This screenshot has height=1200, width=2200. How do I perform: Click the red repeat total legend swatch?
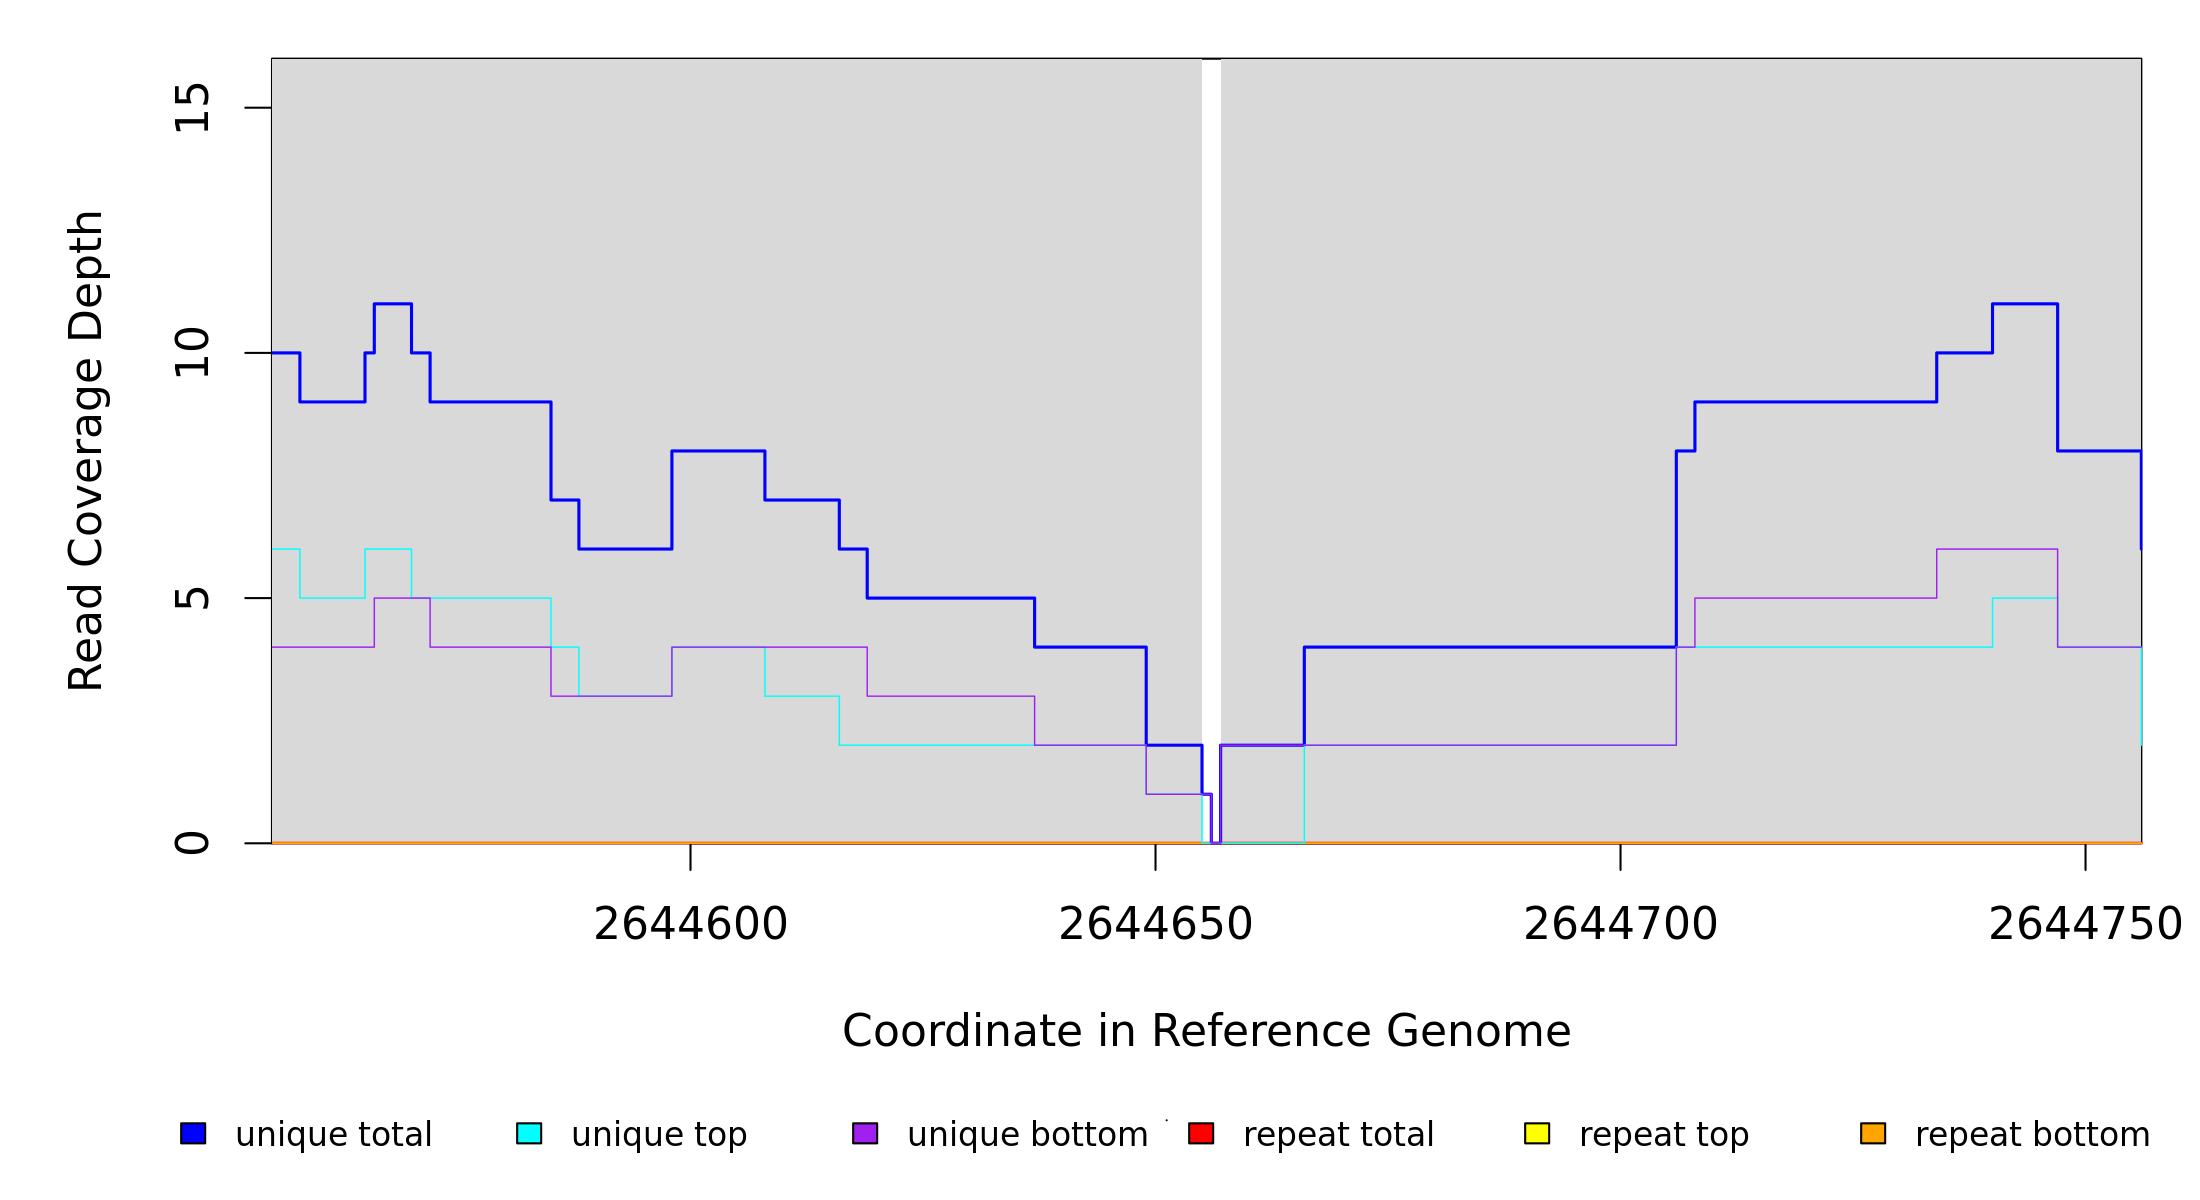click(x=1201, y=1133)
